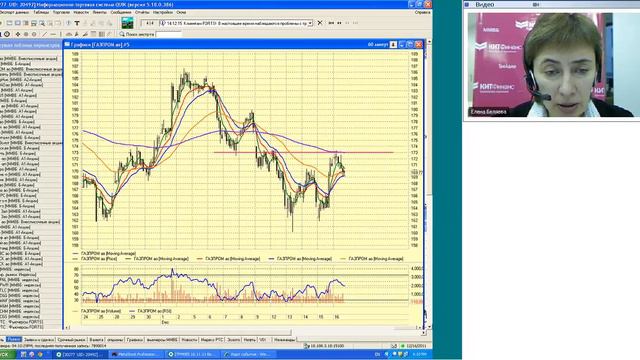The image size is (640, 360).
Task: Click the chart's horizontal scrollbar
Action: [243, 327]
